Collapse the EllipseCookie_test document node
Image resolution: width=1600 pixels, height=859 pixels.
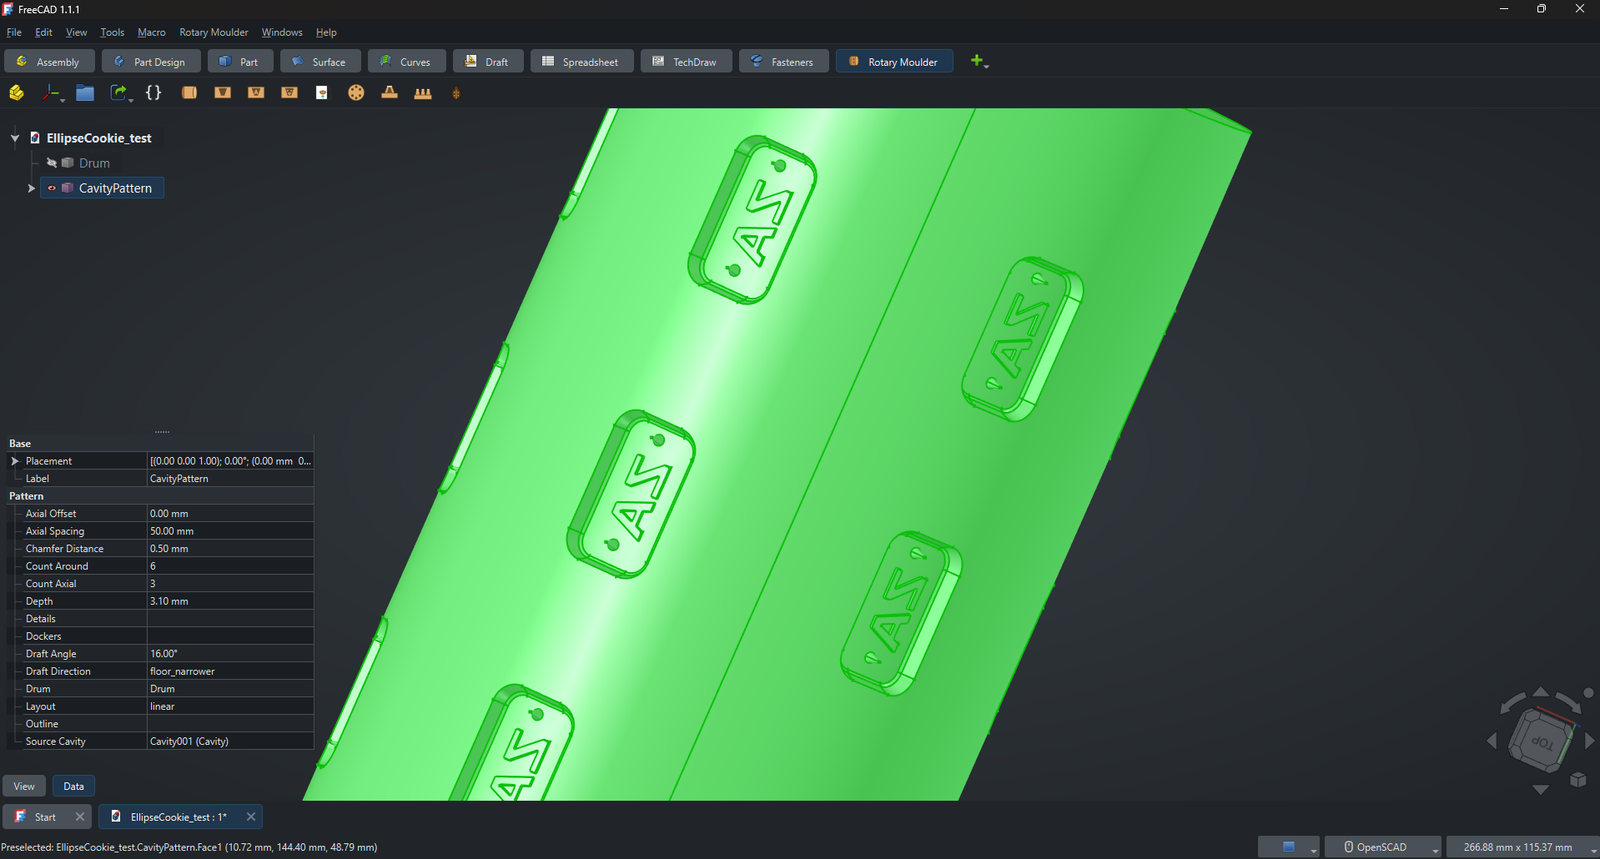click(x=15, y=138)
